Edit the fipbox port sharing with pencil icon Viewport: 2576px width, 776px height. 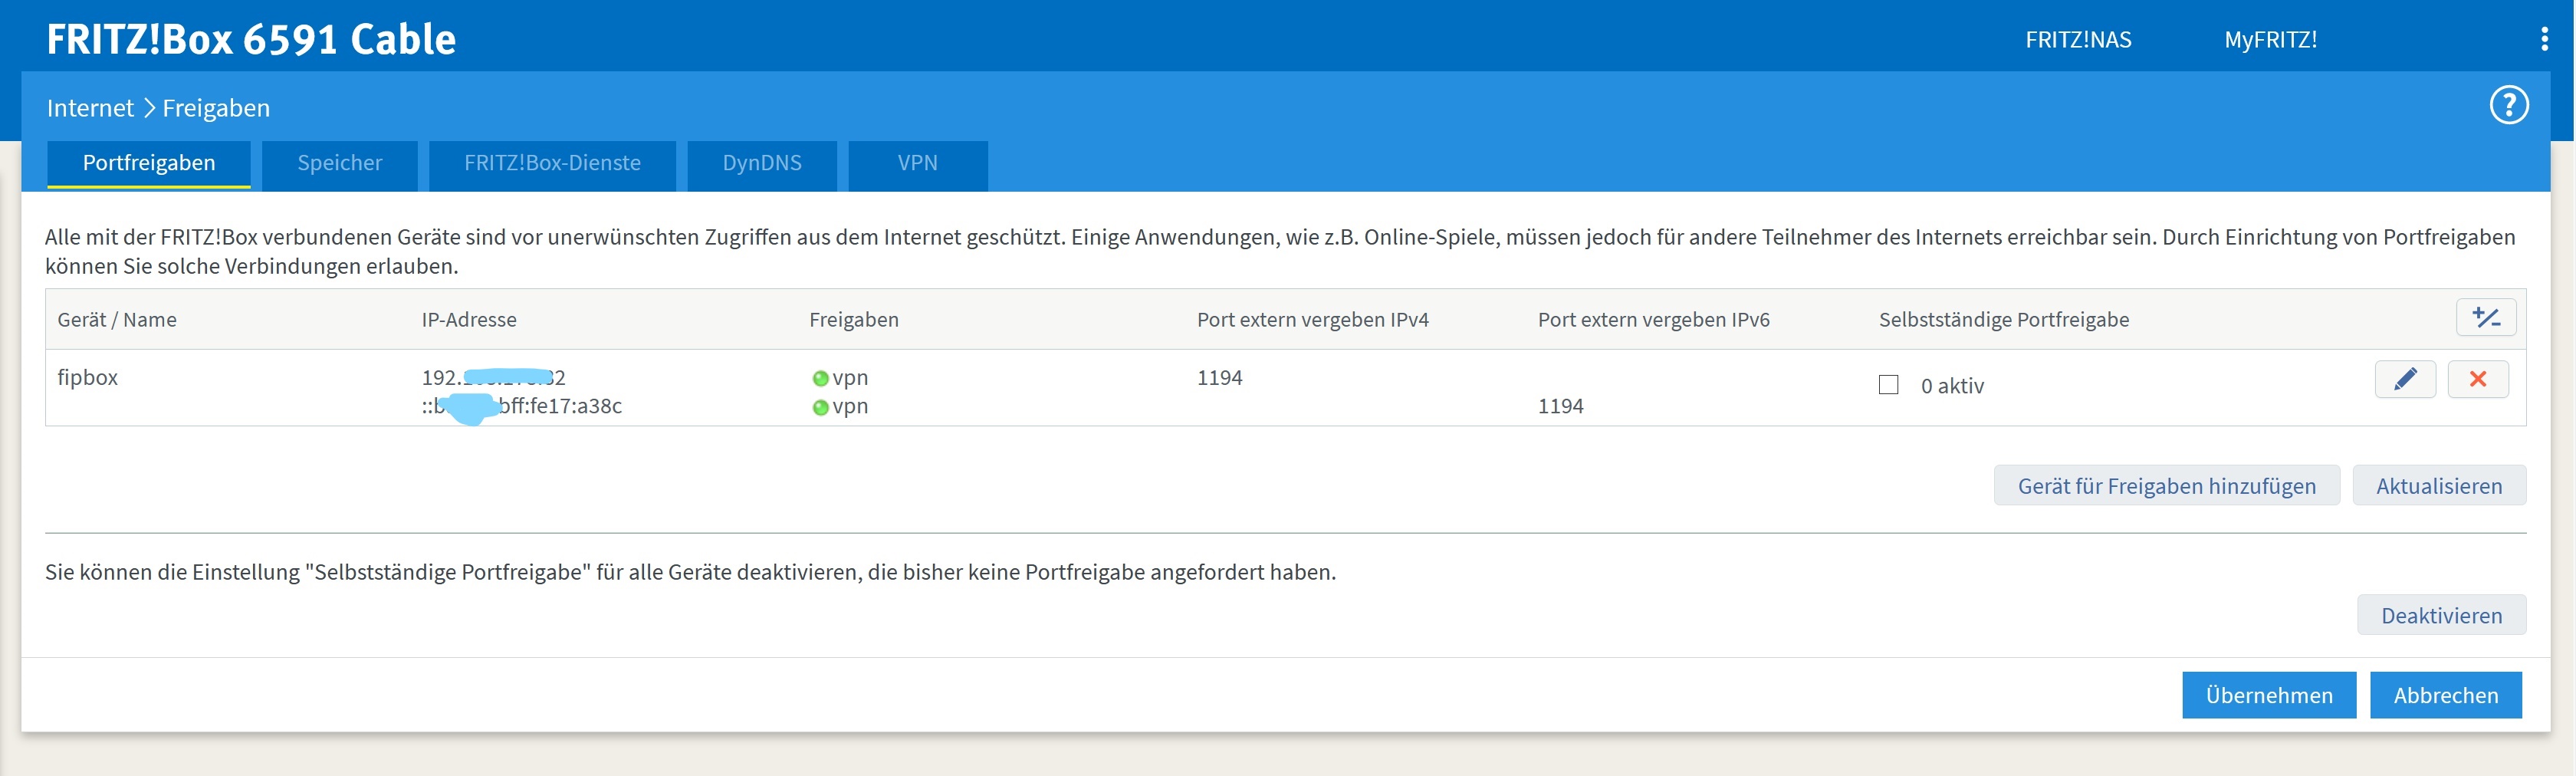pos(2405,379)
